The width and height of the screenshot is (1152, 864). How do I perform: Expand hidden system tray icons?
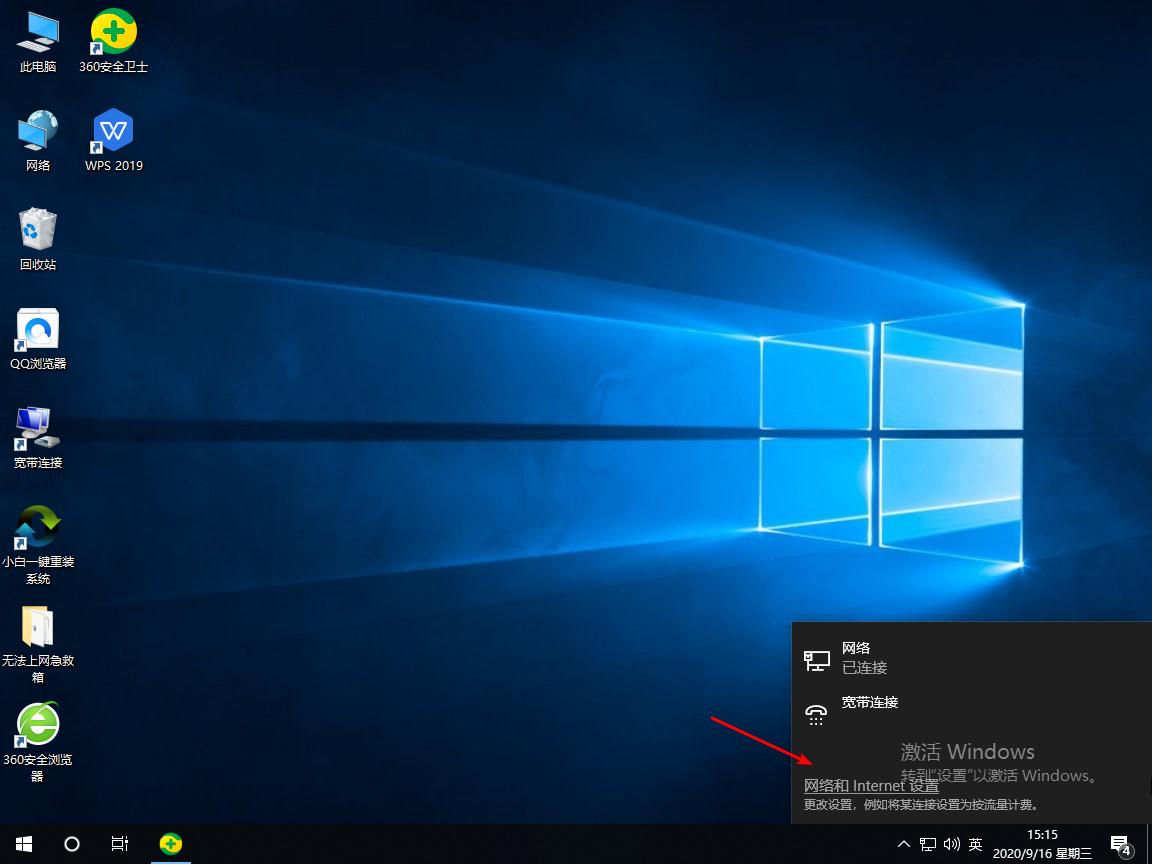903,843
